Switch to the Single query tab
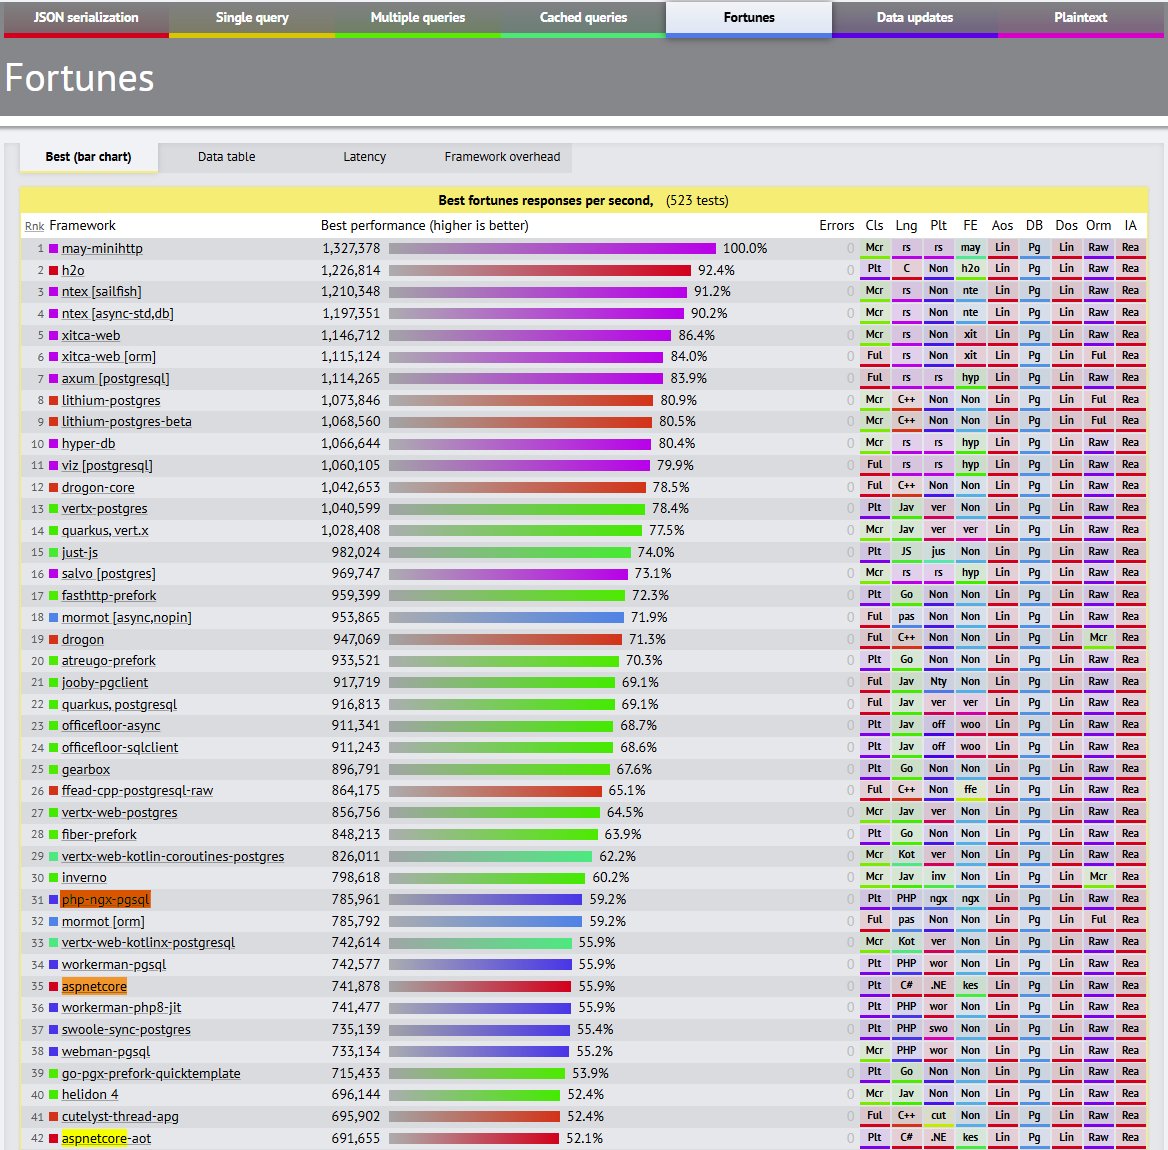The height and width of the screenshot is (1150, 1168). point(252,19)
